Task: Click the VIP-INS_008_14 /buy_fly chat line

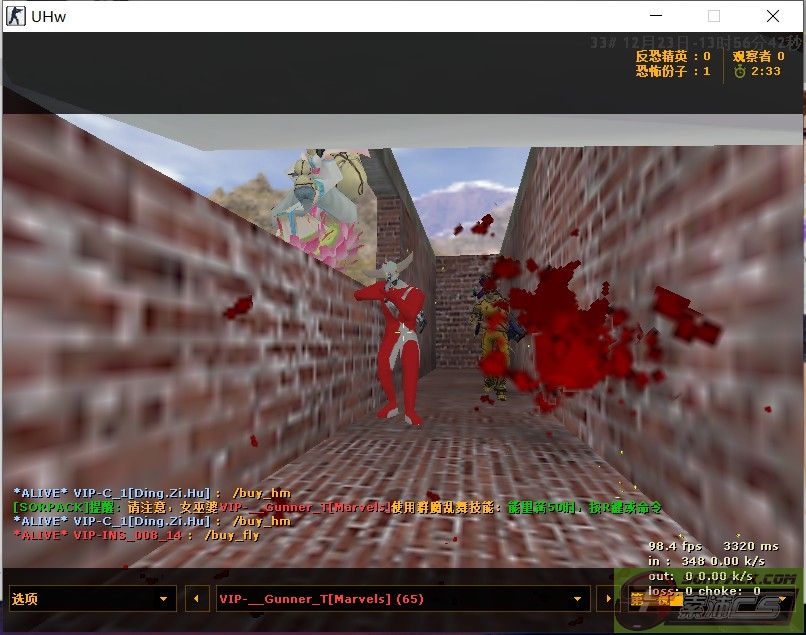Action: pos(137,535)
